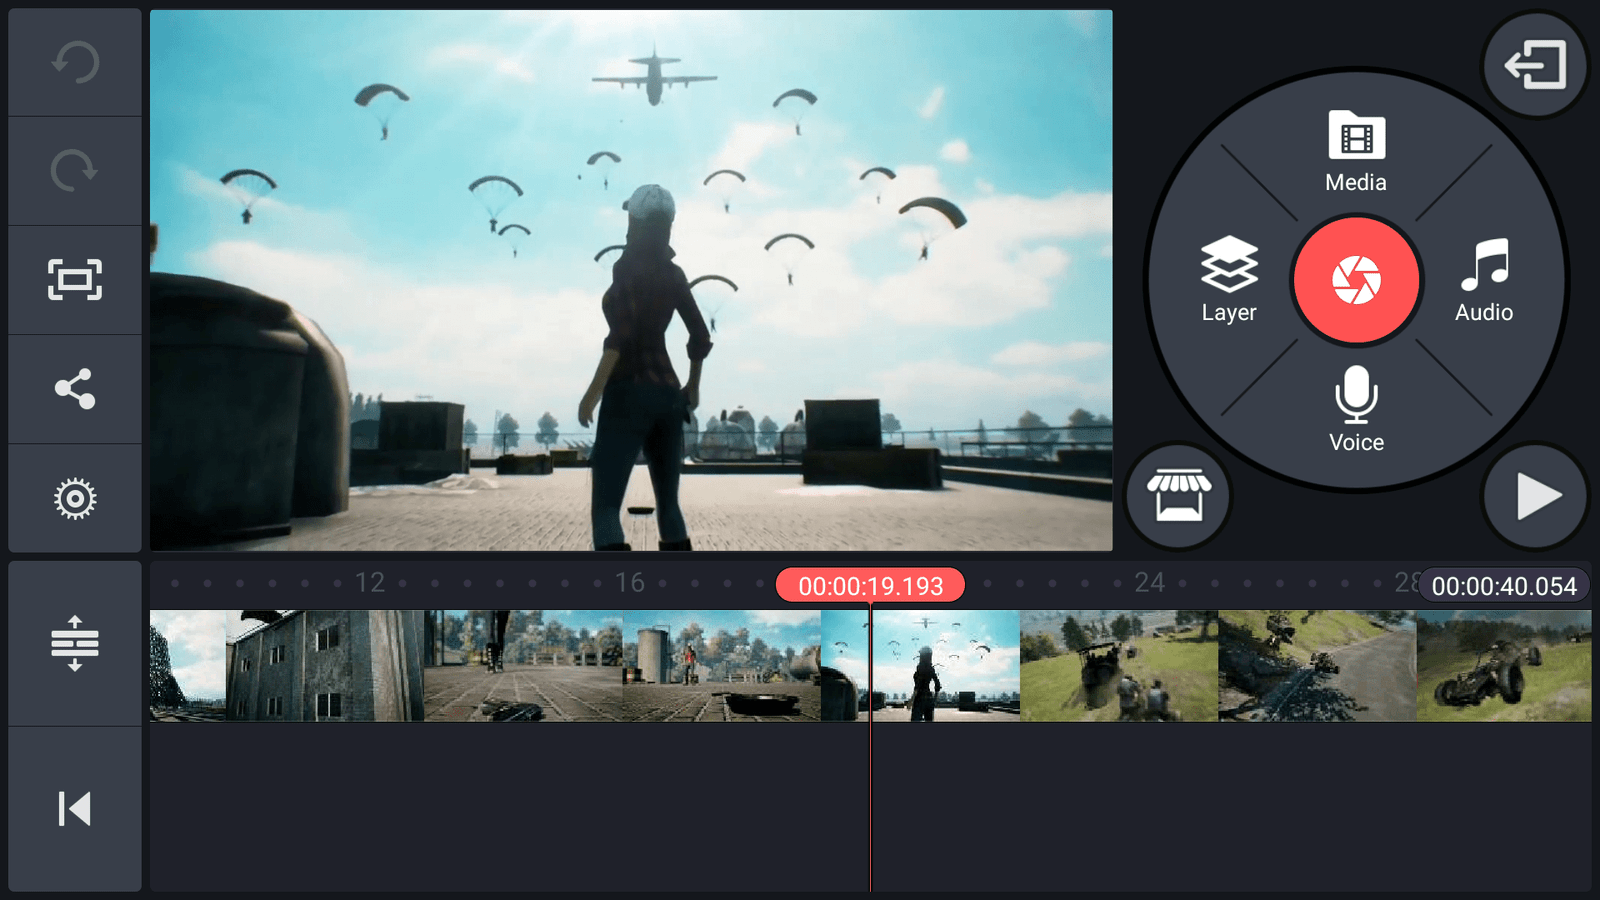Viewport: 1600px width, 900px height.
Task: Click the current time 00:00:19.193 marker
Action: click(x=870, y=585)
